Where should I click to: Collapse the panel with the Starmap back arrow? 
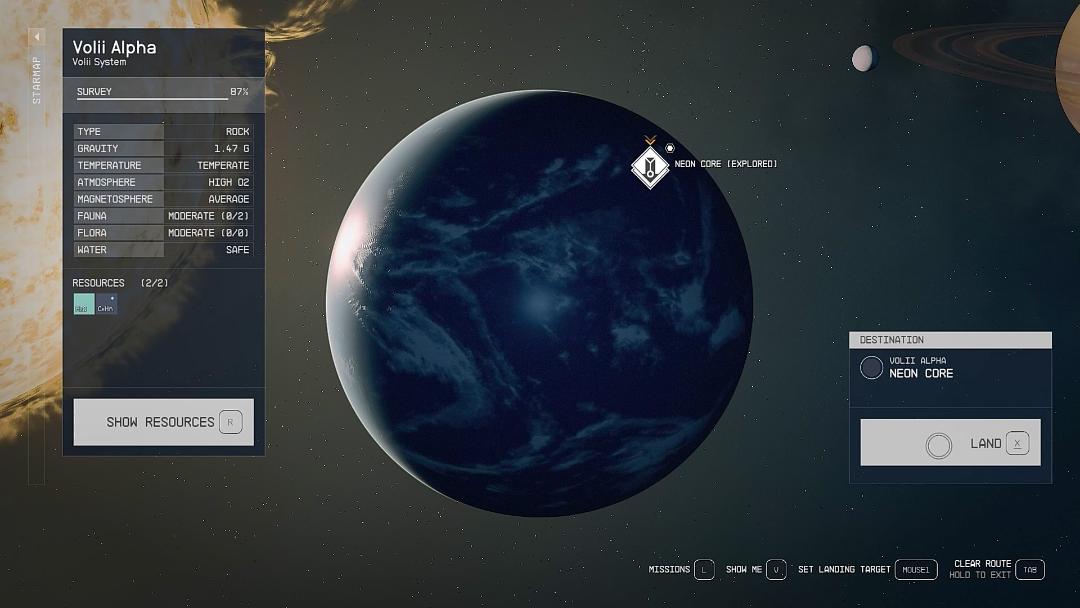tap(37, 36)
